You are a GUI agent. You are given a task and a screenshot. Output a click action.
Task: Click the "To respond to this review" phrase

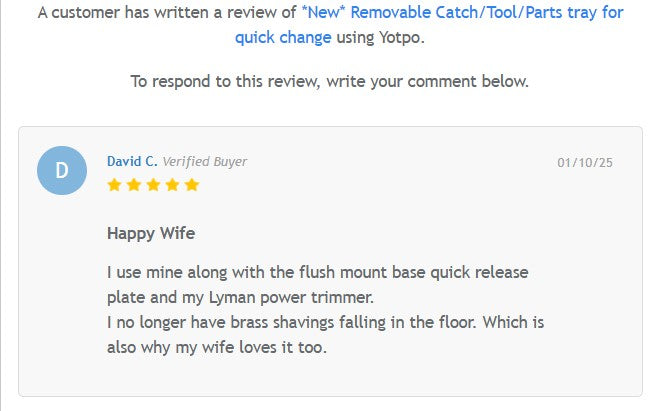(223, 81)
